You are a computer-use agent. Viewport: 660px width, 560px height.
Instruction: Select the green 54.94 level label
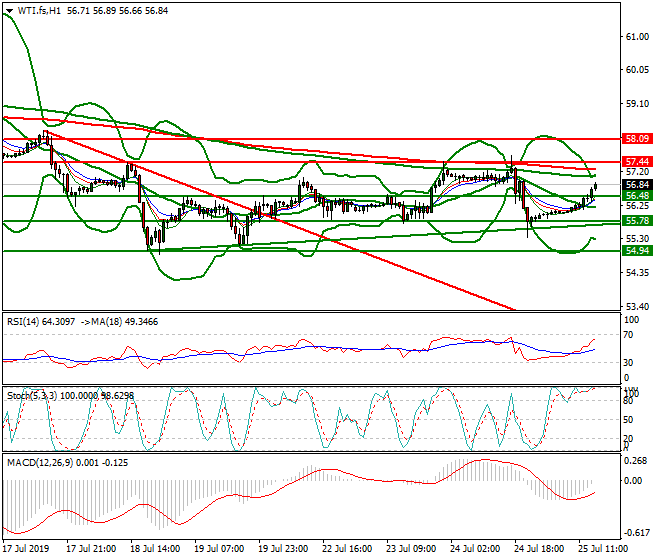pos(637,251)
